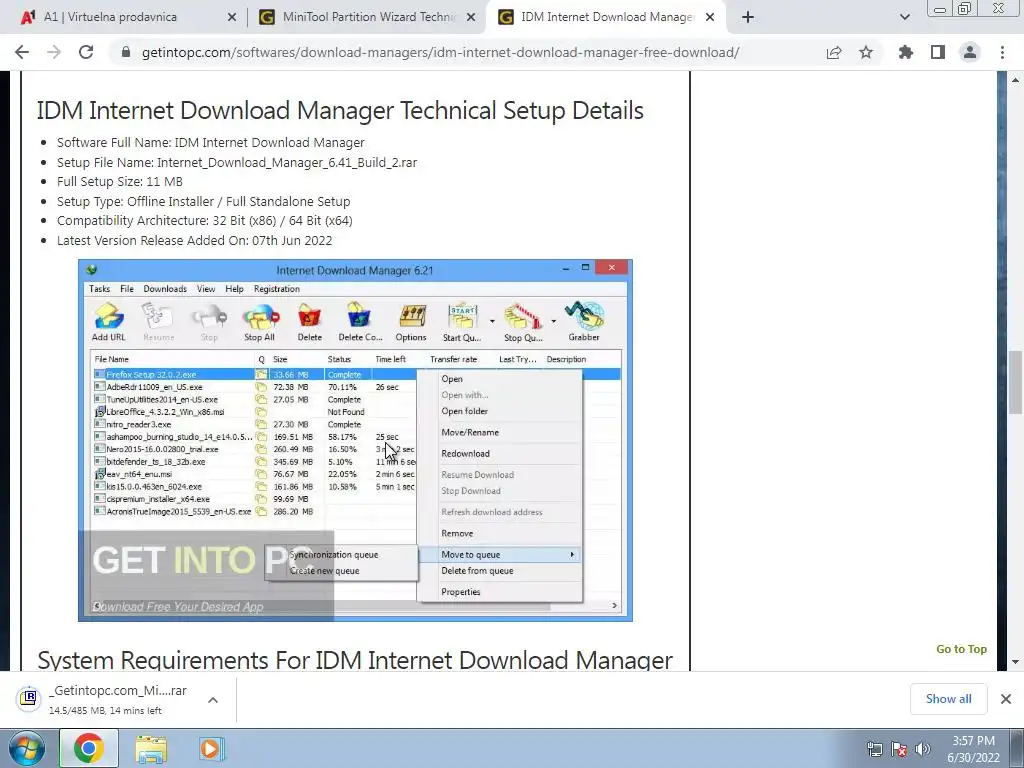Open the volume speaker tray icon

tap(922, 749)
